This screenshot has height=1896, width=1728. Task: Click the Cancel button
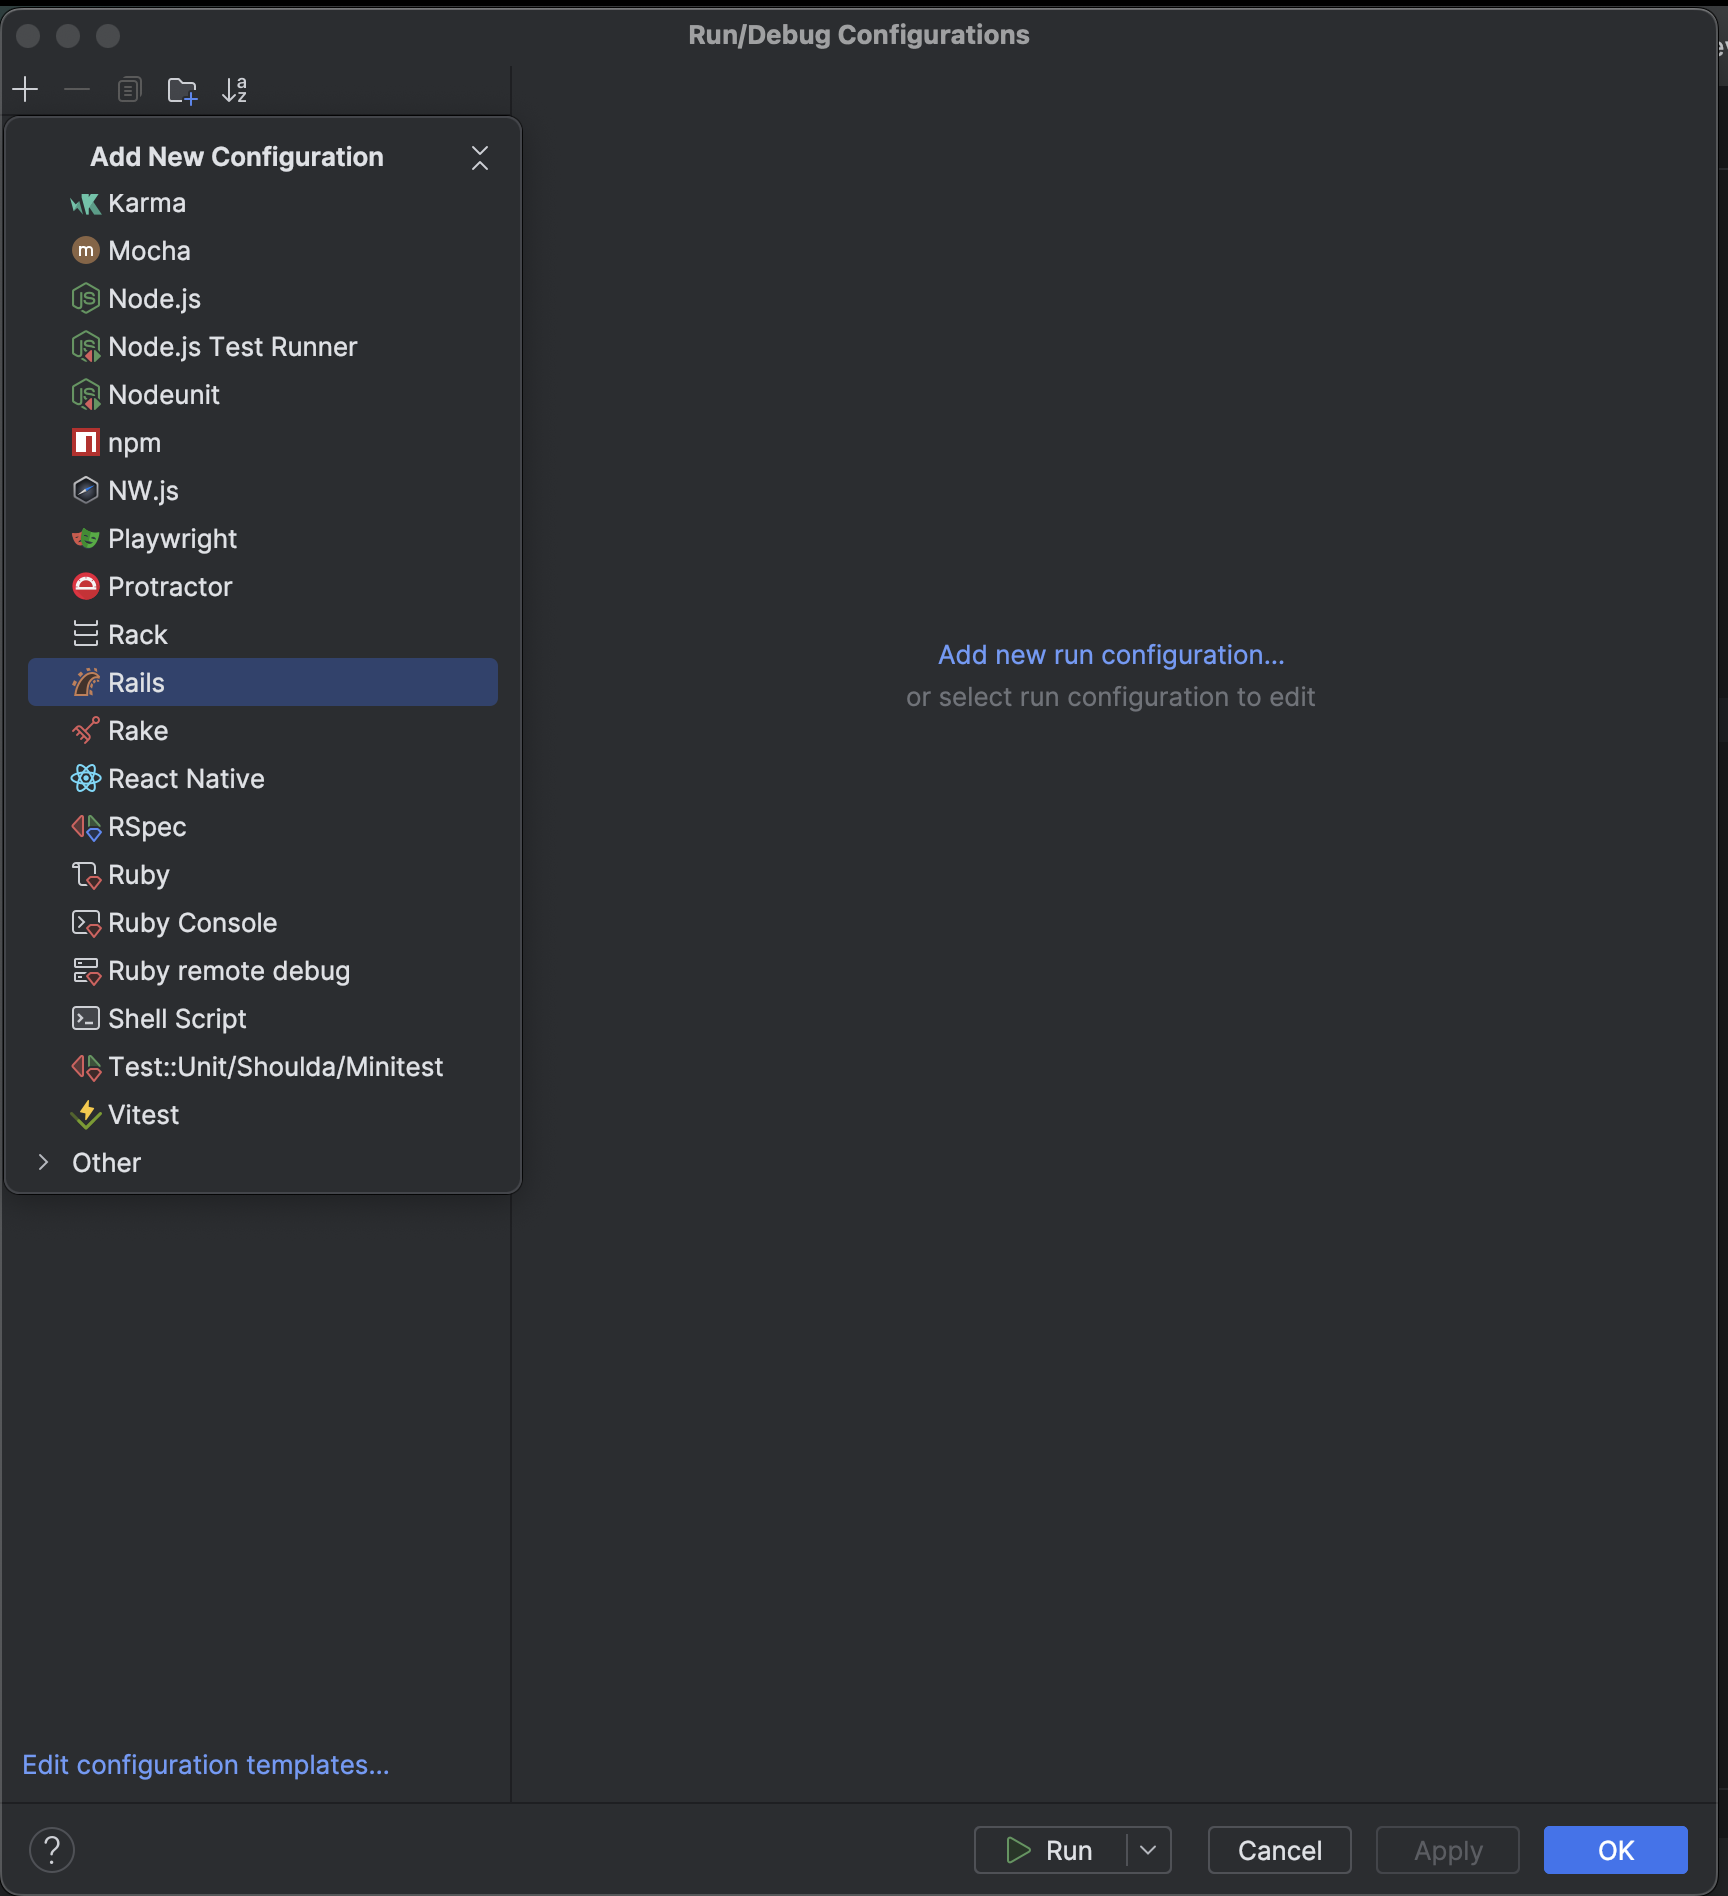(x=1280, y=1850)
